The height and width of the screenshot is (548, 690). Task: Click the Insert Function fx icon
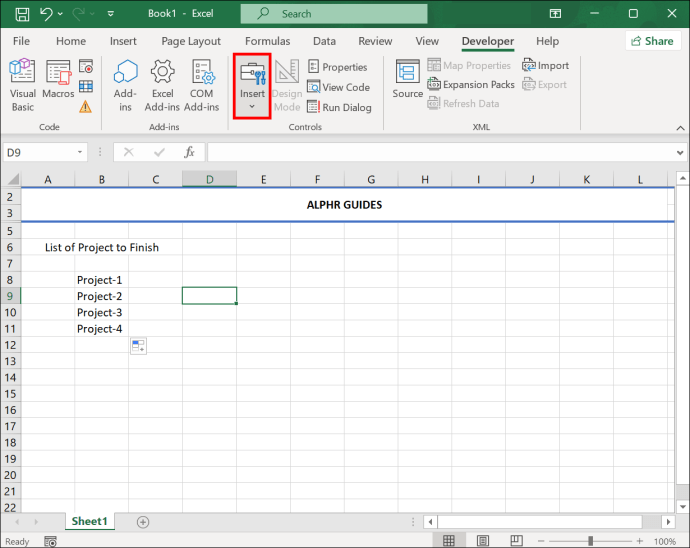tap(189, 152)
